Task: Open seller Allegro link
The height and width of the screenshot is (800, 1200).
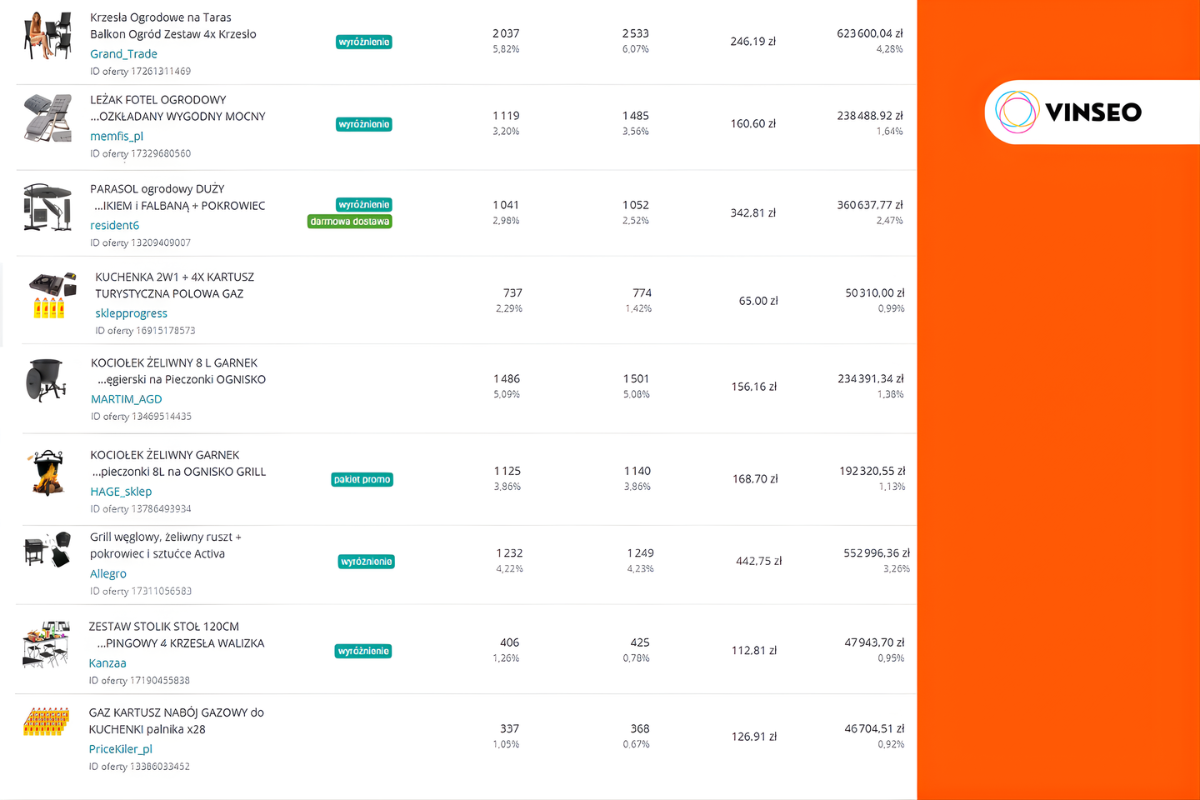Action: [108, 574]
